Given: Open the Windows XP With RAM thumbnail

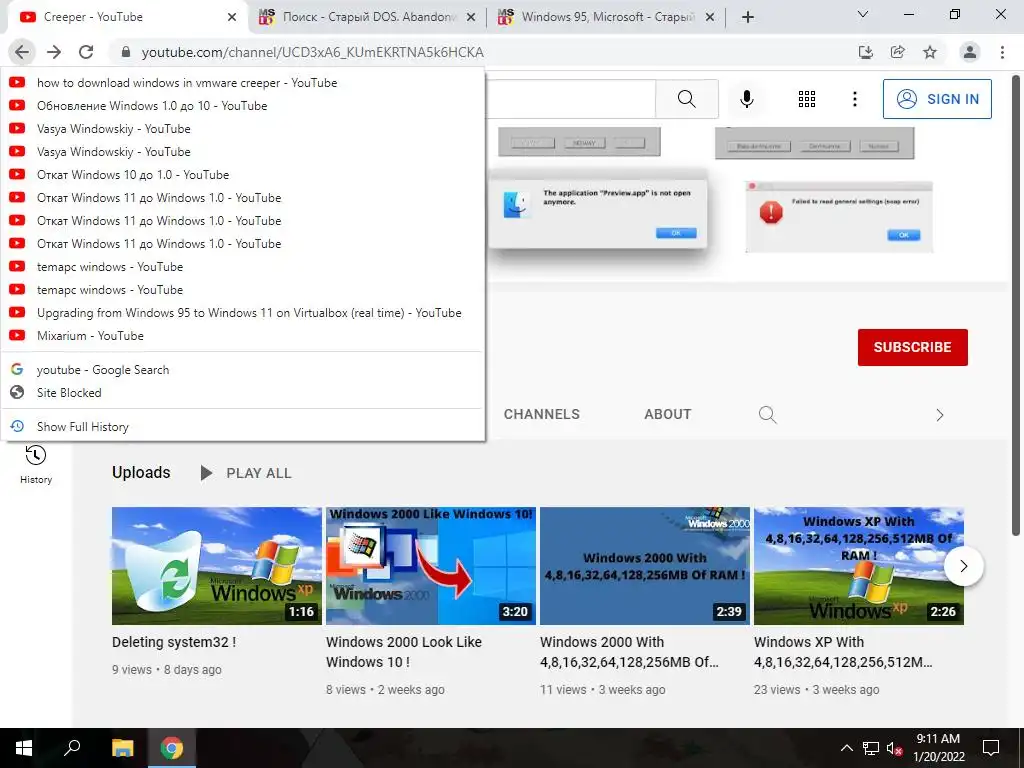Looking at the screenshot, I should click(x=859, y=566).
